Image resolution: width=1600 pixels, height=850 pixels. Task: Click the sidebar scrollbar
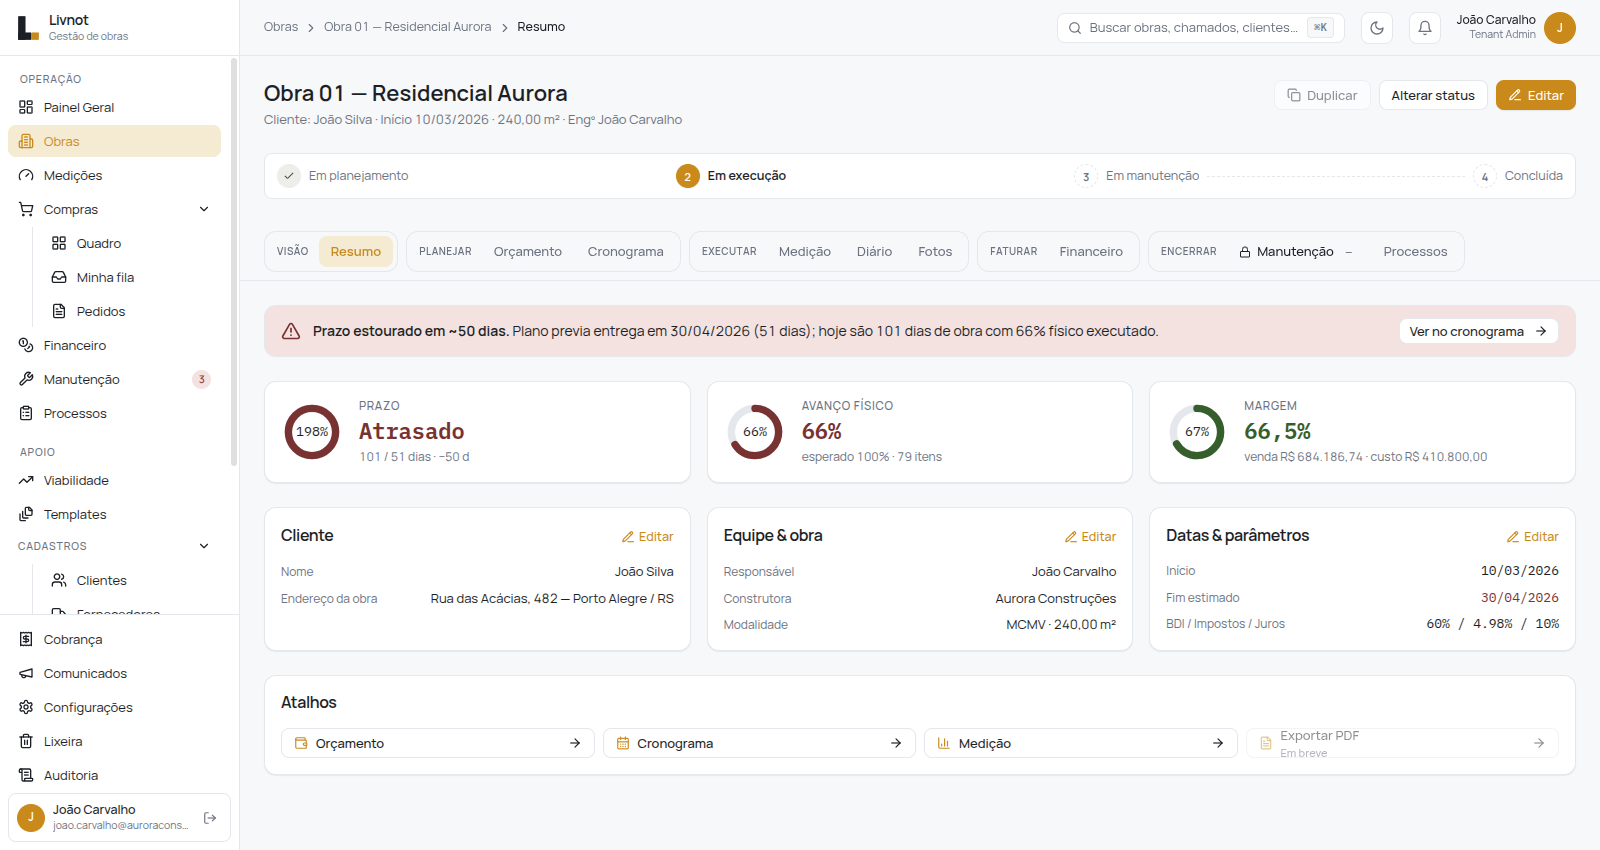234,262
